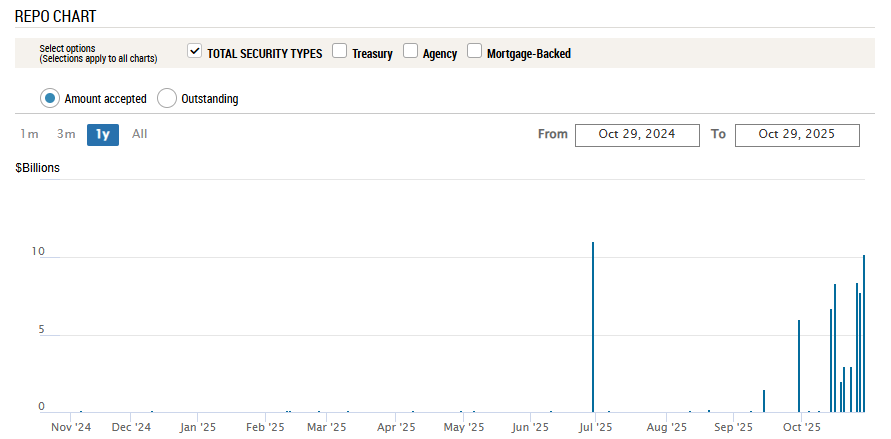
Task: Check the Mortgage-Backed option
Action: point(474,52)
